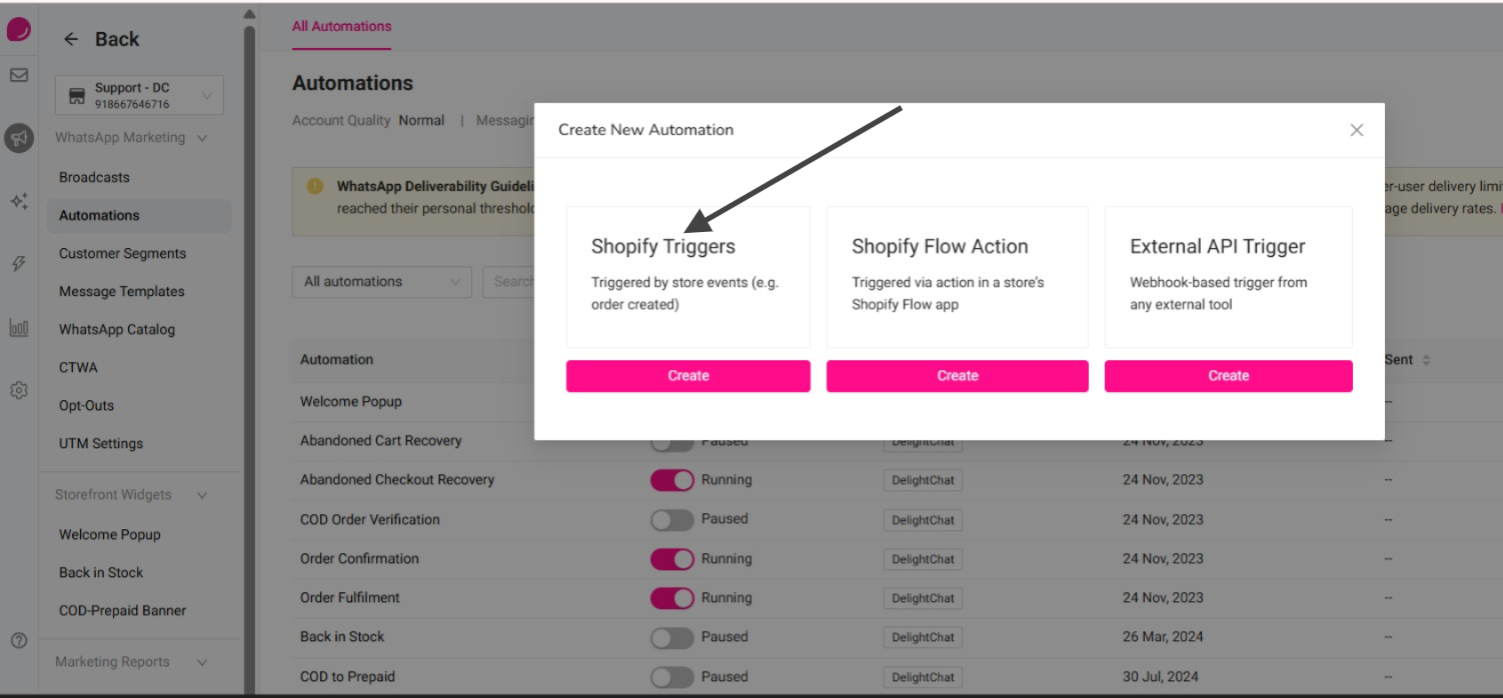1503x698 pixels.
Task: Open the inbox mail icon
Action: pos(19,75)
